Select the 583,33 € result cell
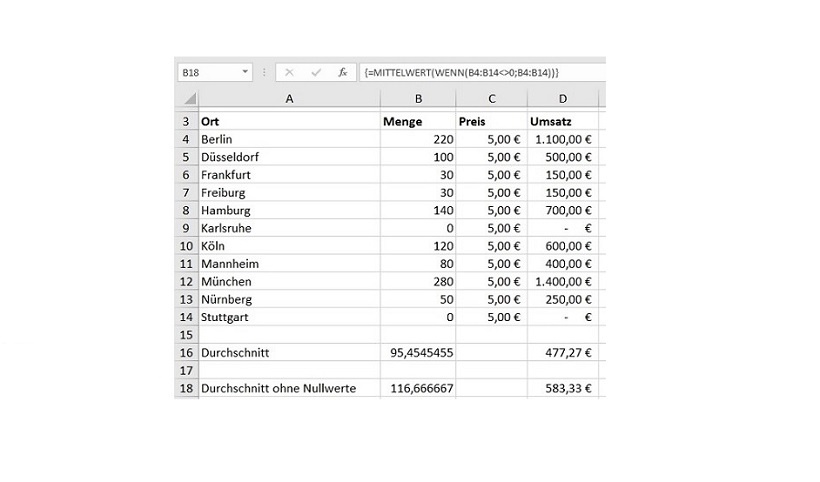The height and width of the screenshot is (482, 820). point(562,388)
